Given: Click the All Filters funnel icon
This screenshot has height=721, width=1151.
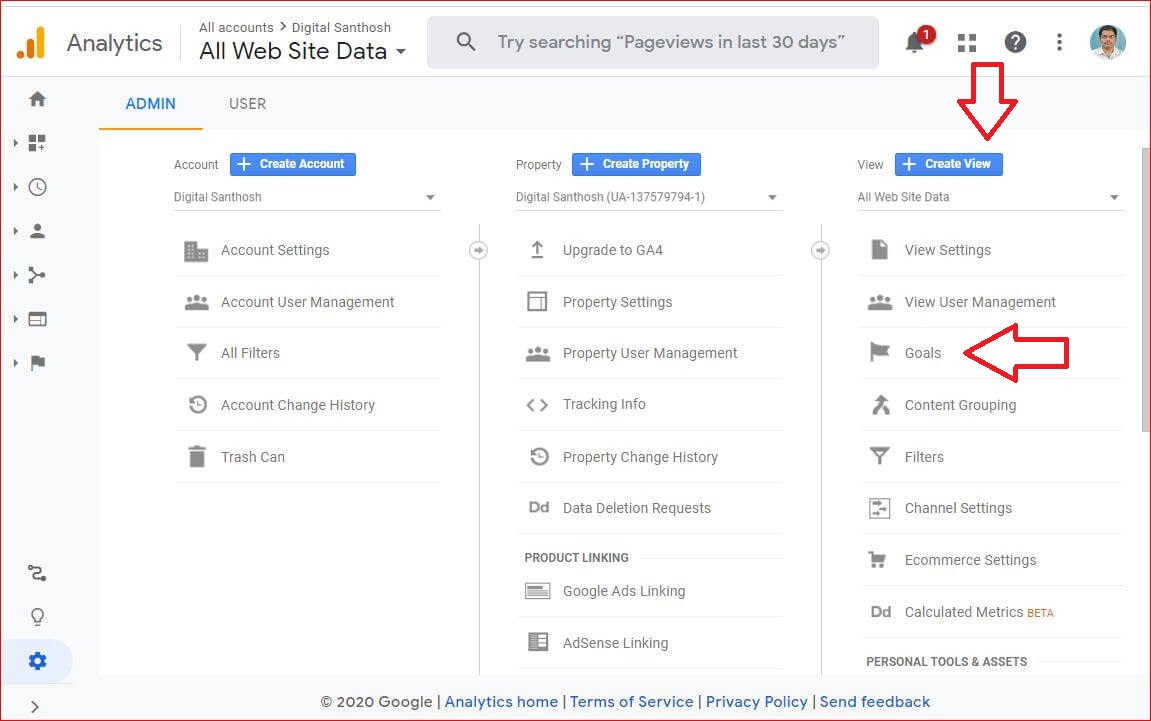Looking at the screenshot, I should (197, 353).
